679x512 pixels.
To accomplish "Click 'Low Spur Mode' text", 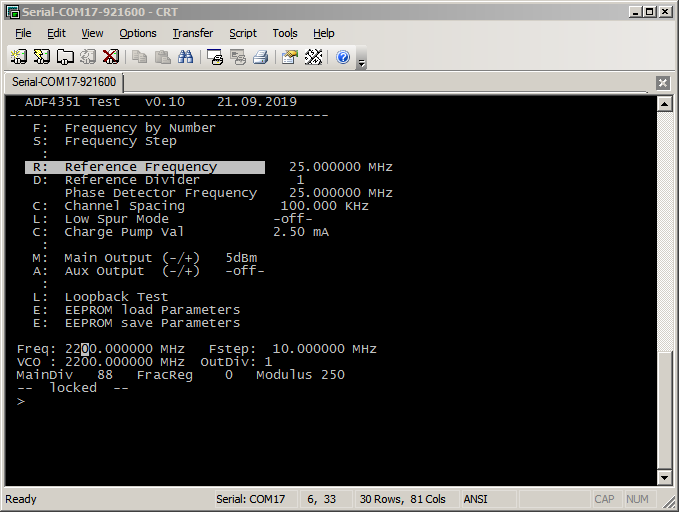I will [x=117, y=219].
